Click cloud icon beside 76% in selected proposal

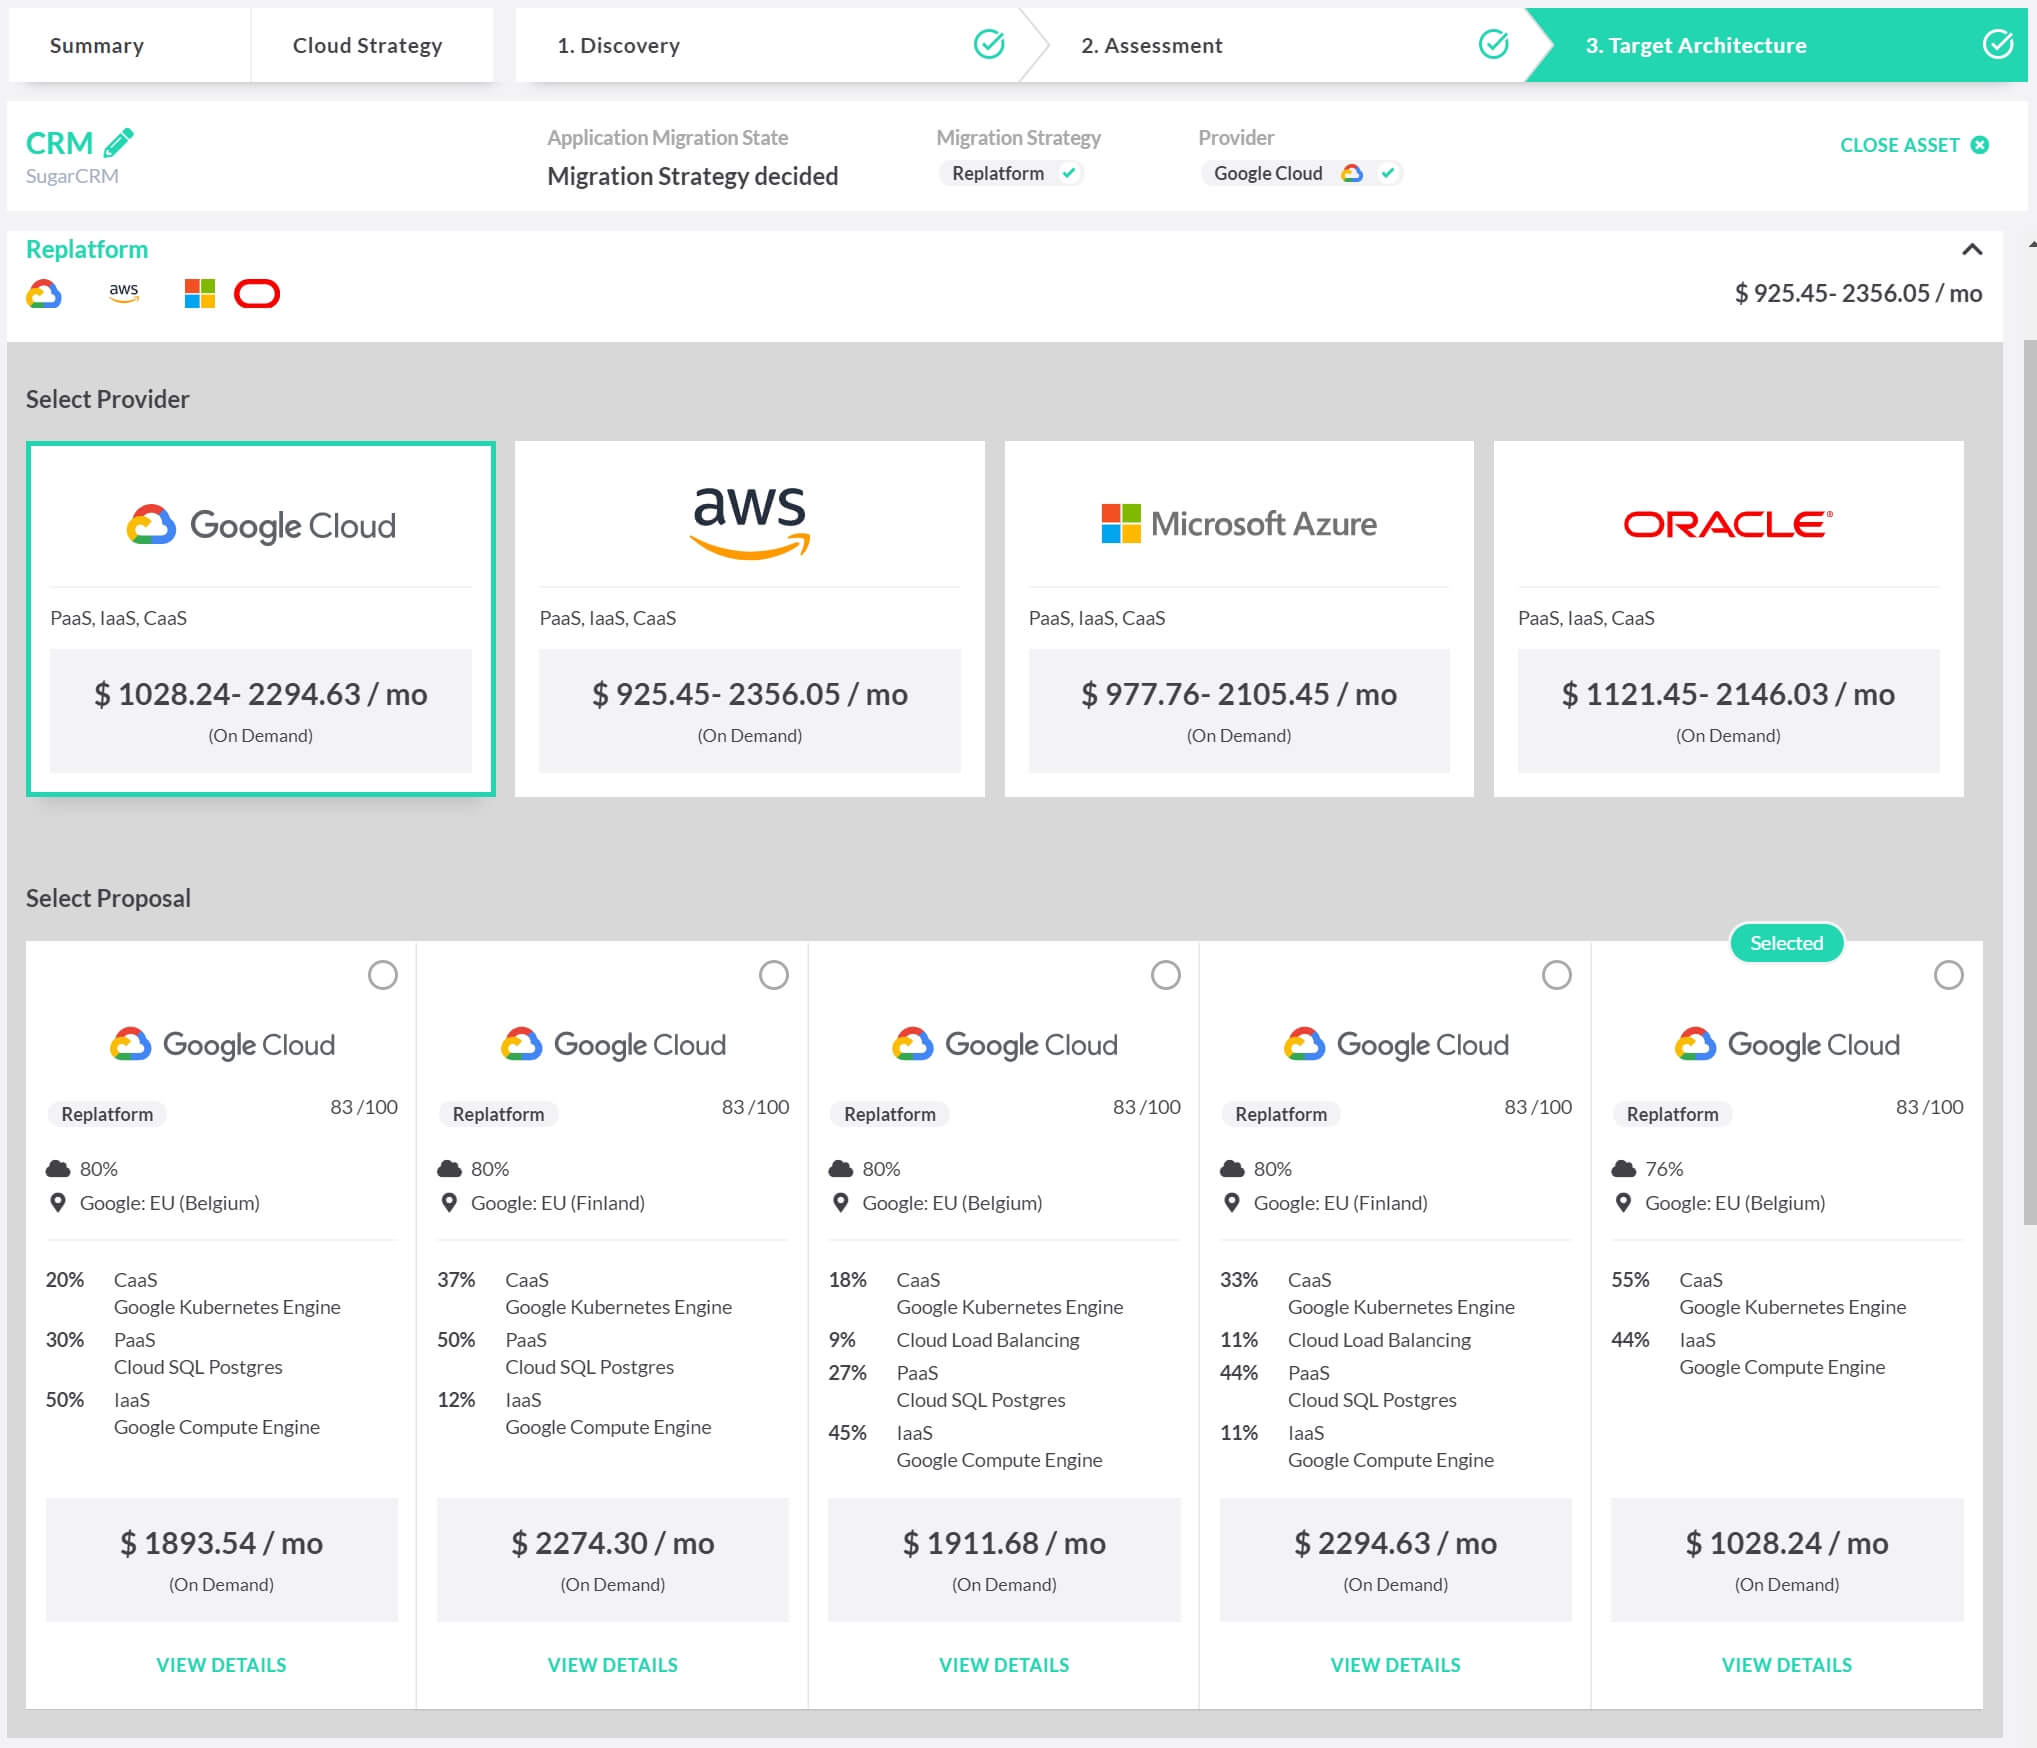pyautogui.click(x=1623, y=1168)
